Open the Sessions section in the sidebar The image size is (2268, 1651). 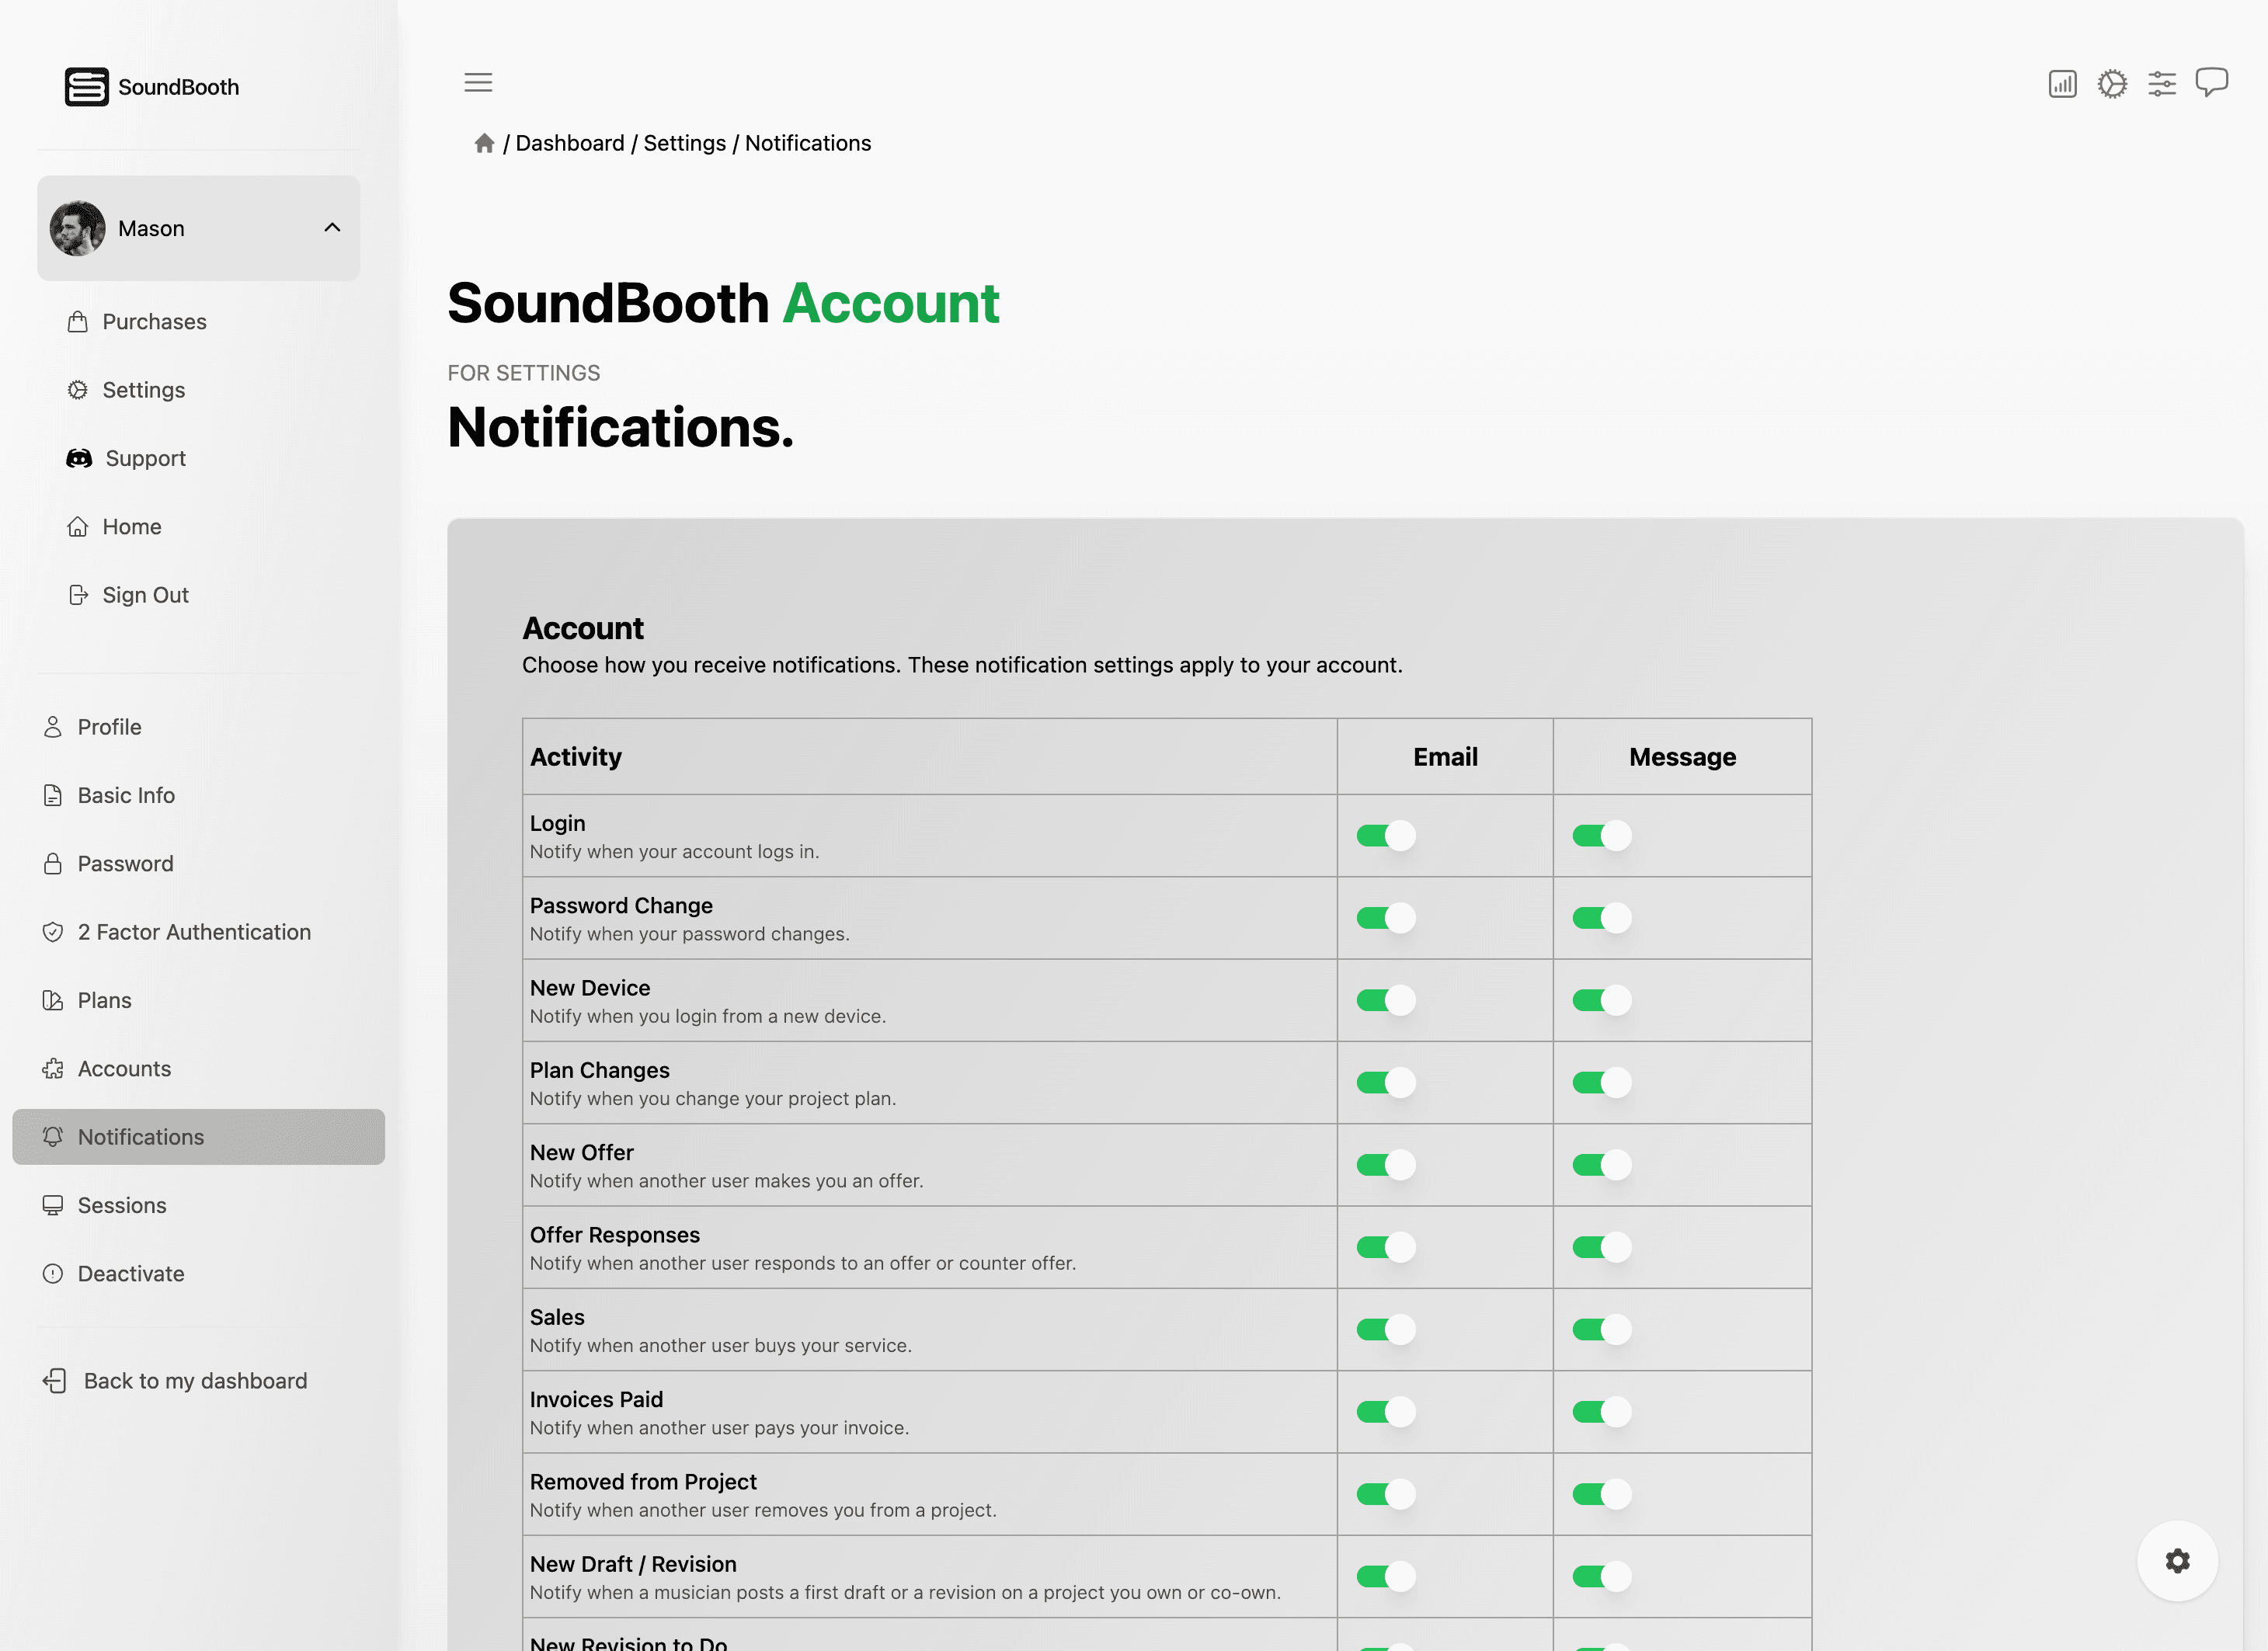(x=121, y=1205)
